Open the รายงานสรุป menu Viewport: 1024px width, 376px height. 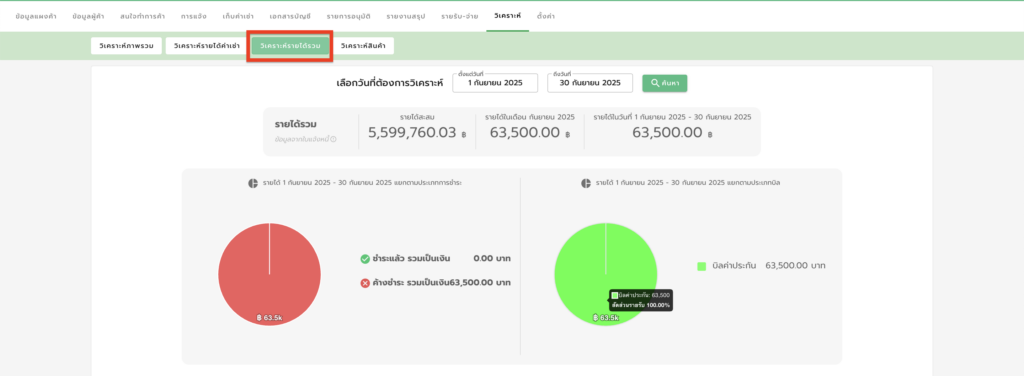[406, 16]
